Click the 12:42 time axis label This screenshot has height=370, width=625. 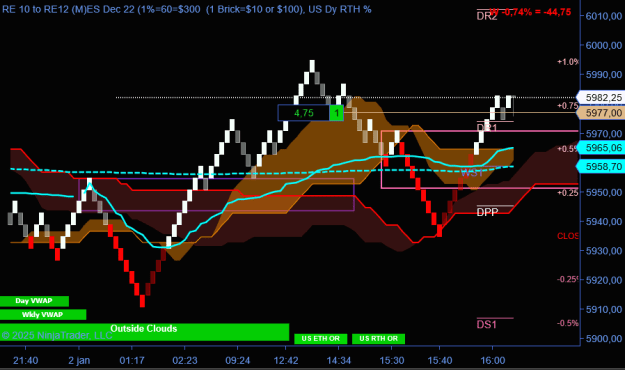point(286,360)
